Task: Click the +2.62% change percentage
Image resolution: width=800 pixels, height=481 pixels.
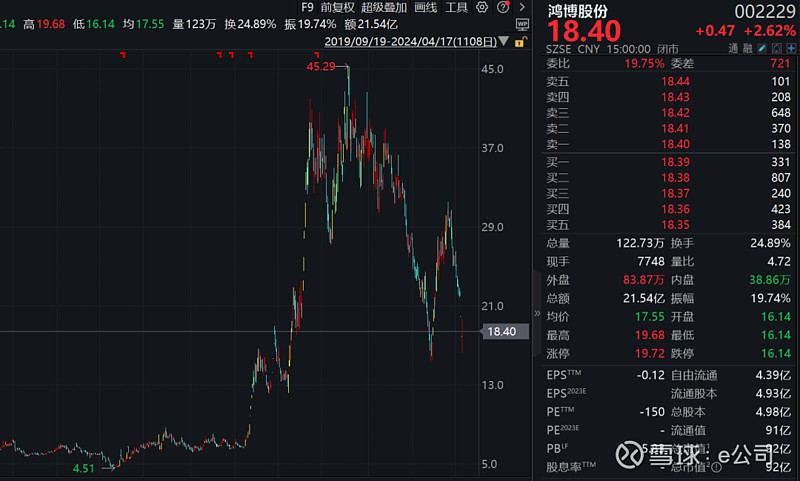Action: 769,31
